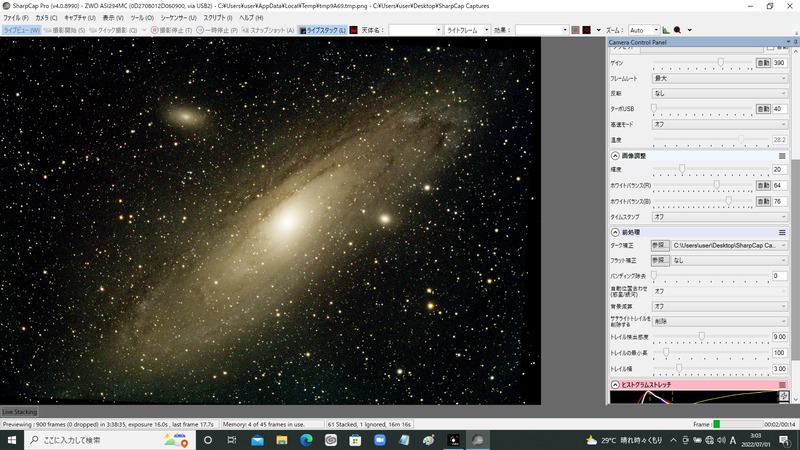Screen dimensions: 800x450
Task: Open the タイムスタンプ dropdown
Action: tap(719, 217)
